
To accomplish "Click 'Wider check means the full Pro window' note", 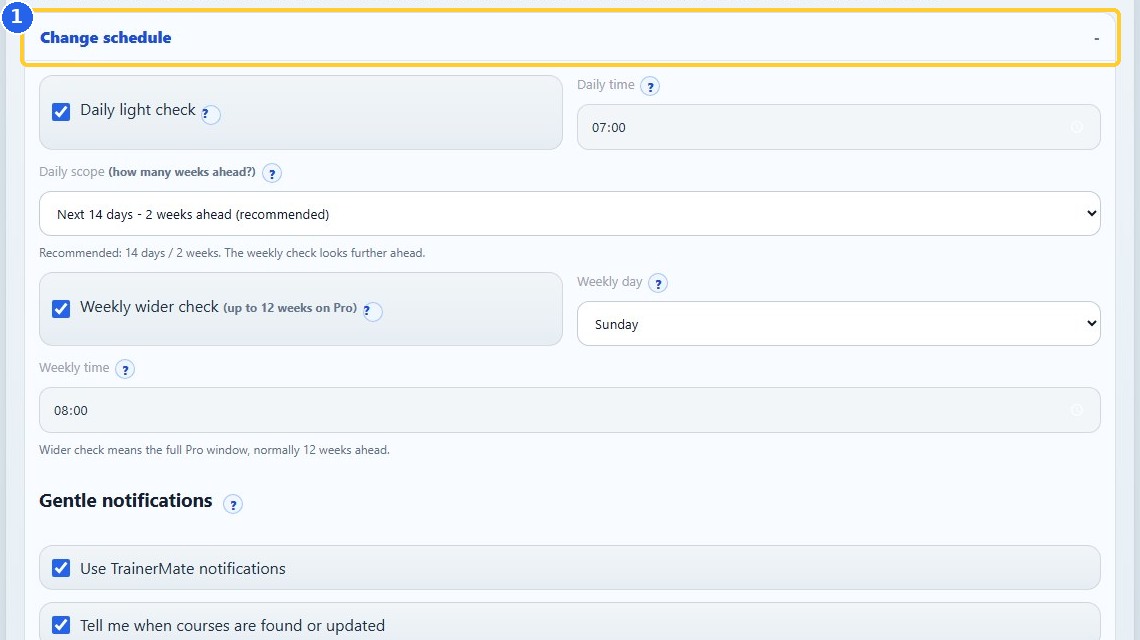I will click(214, 450).
